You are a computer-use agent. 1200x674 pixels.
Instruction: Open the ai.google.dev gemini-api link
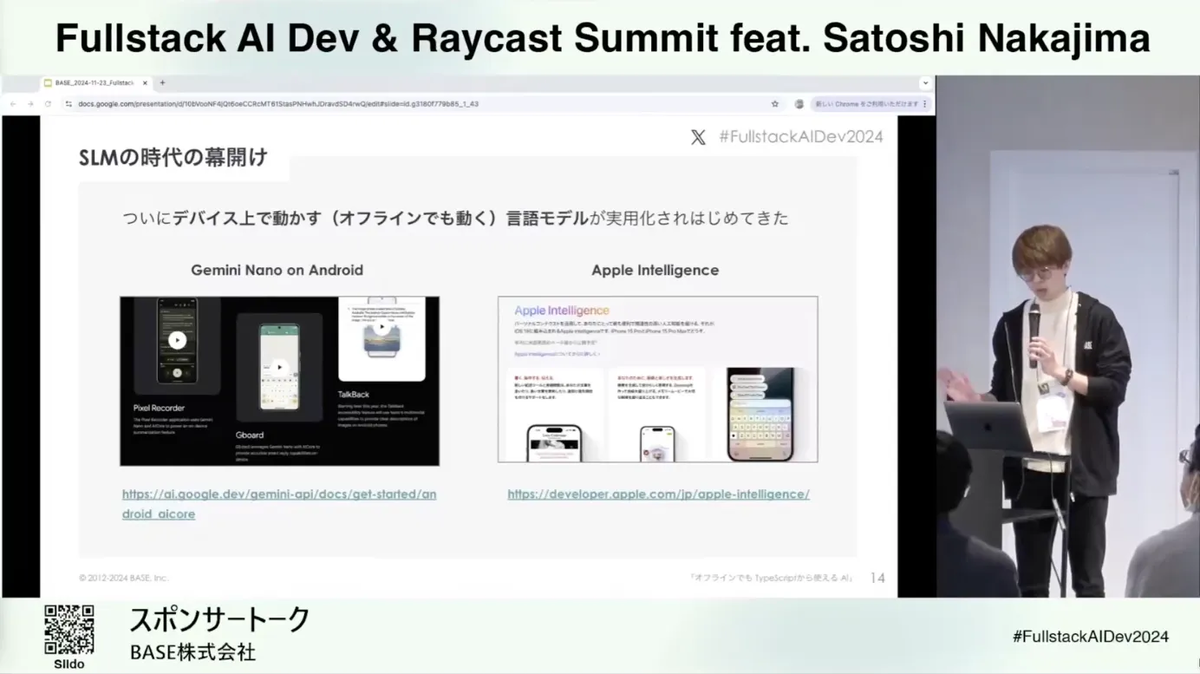279,504
